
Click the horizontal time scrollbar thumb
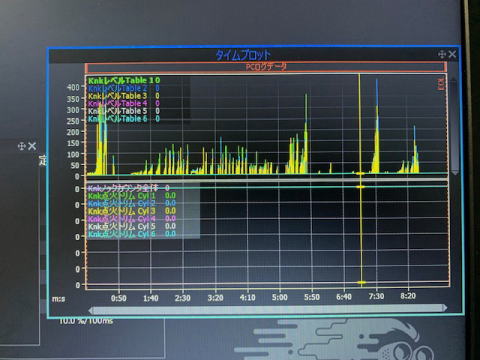[267, 309]
